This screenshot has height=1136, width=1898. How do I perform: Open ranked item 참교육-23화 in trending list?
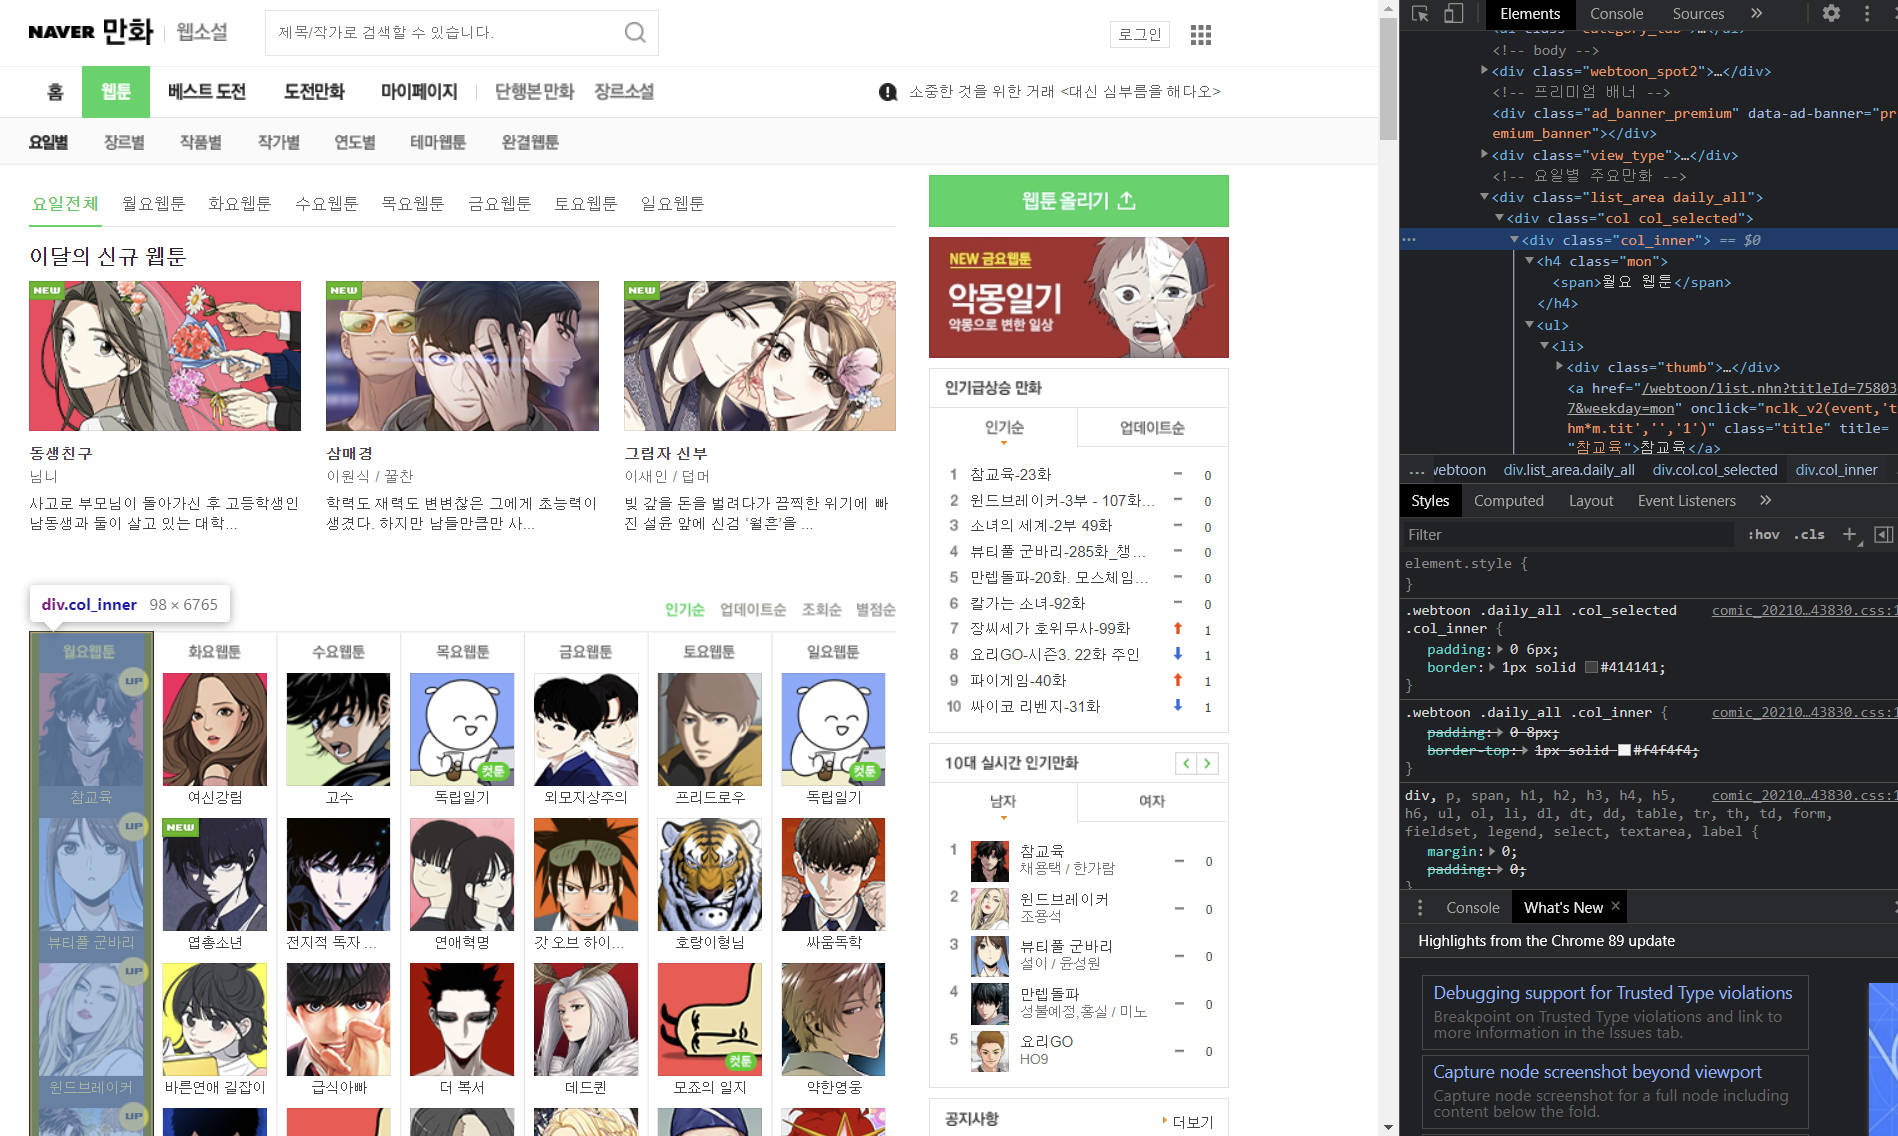1010,474
